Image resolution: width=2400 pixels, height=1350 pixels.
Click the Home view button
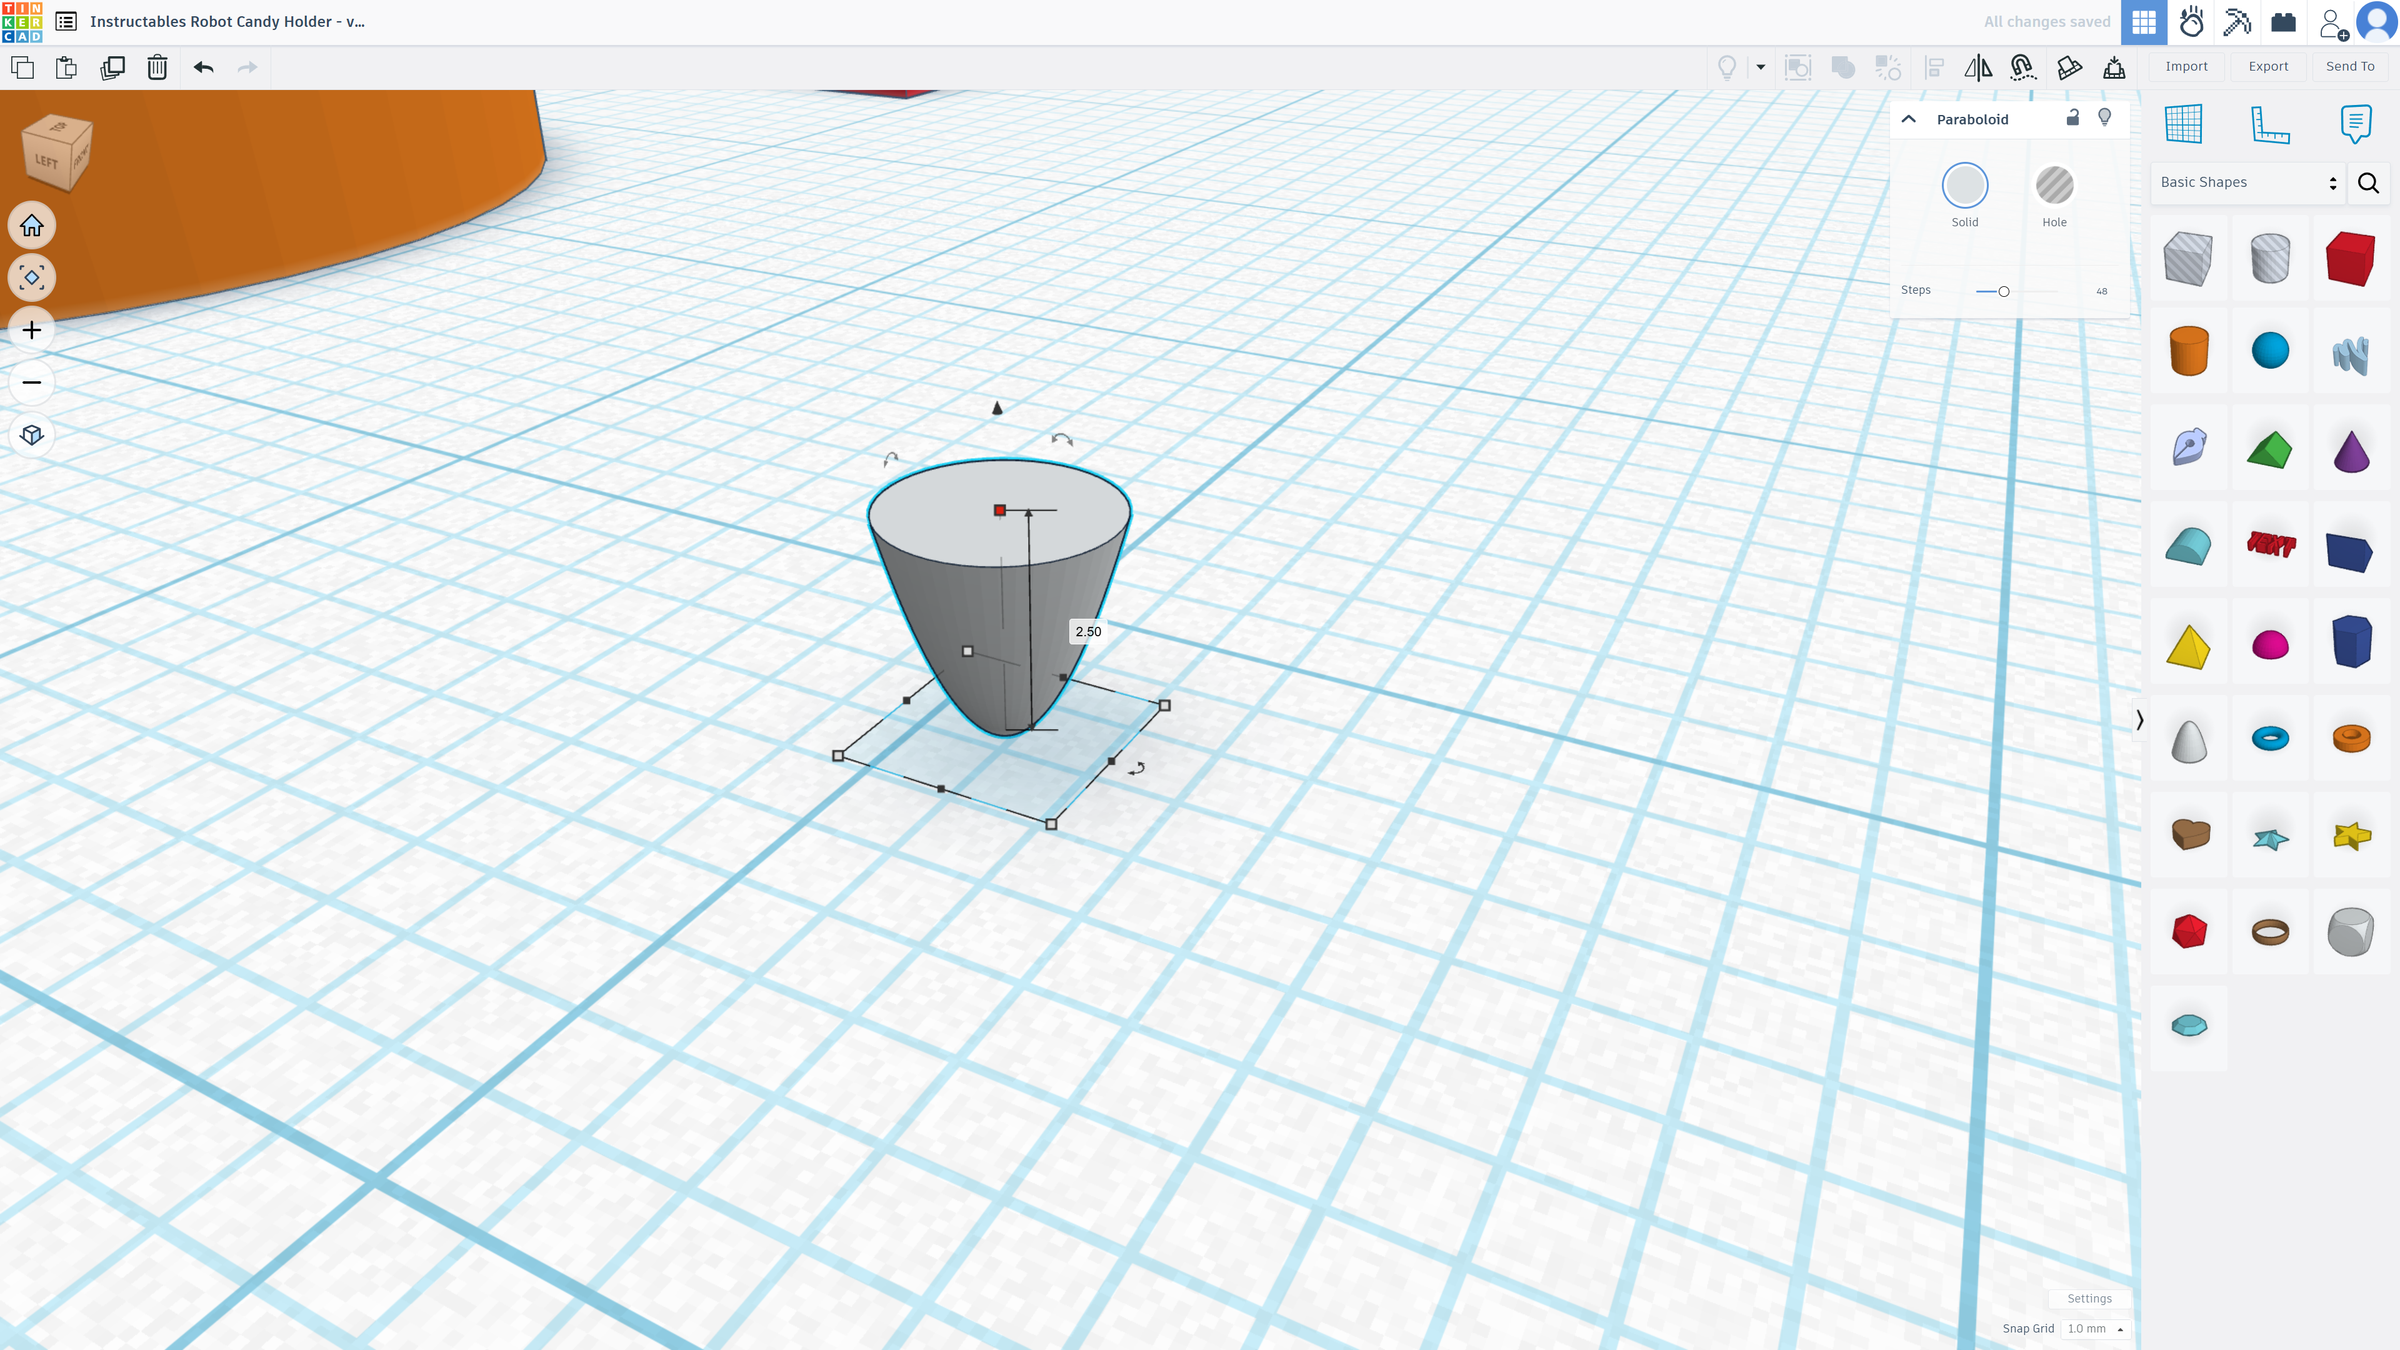32,226
